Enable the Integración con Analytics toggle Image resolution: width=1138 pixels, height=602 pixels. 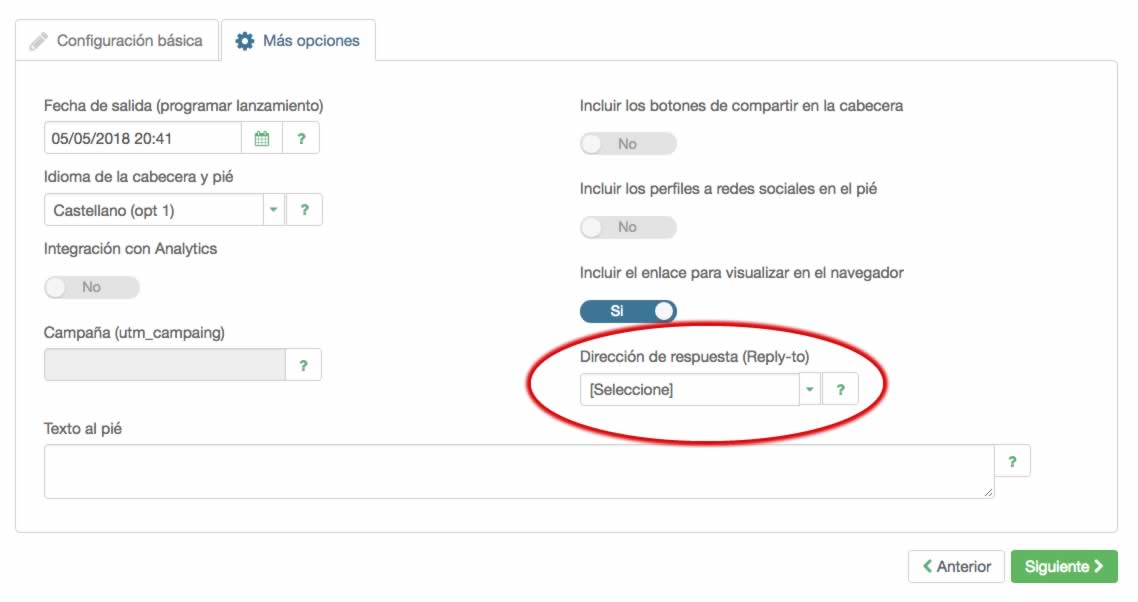(x=92, y=287)
